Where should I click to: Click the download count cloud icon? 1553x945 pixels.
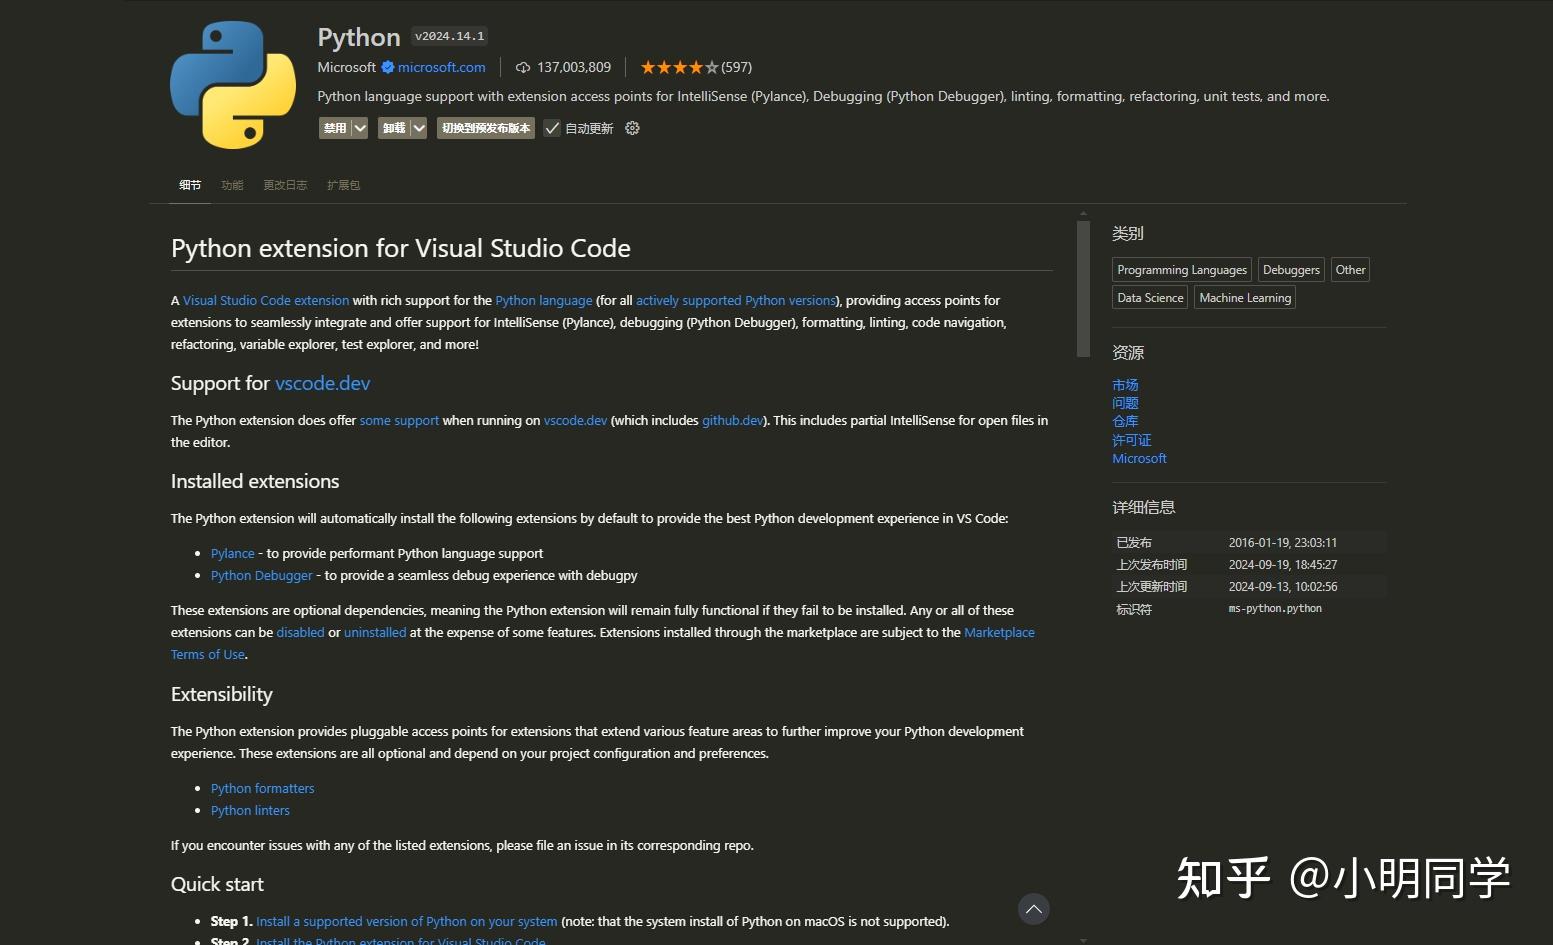click(x=523, y=67)
